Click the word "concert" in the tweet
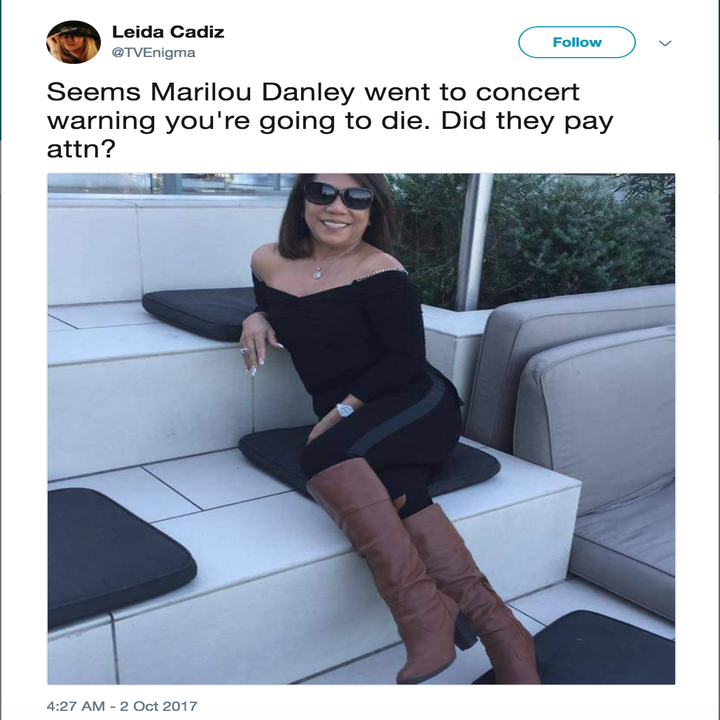 (528, 92)
